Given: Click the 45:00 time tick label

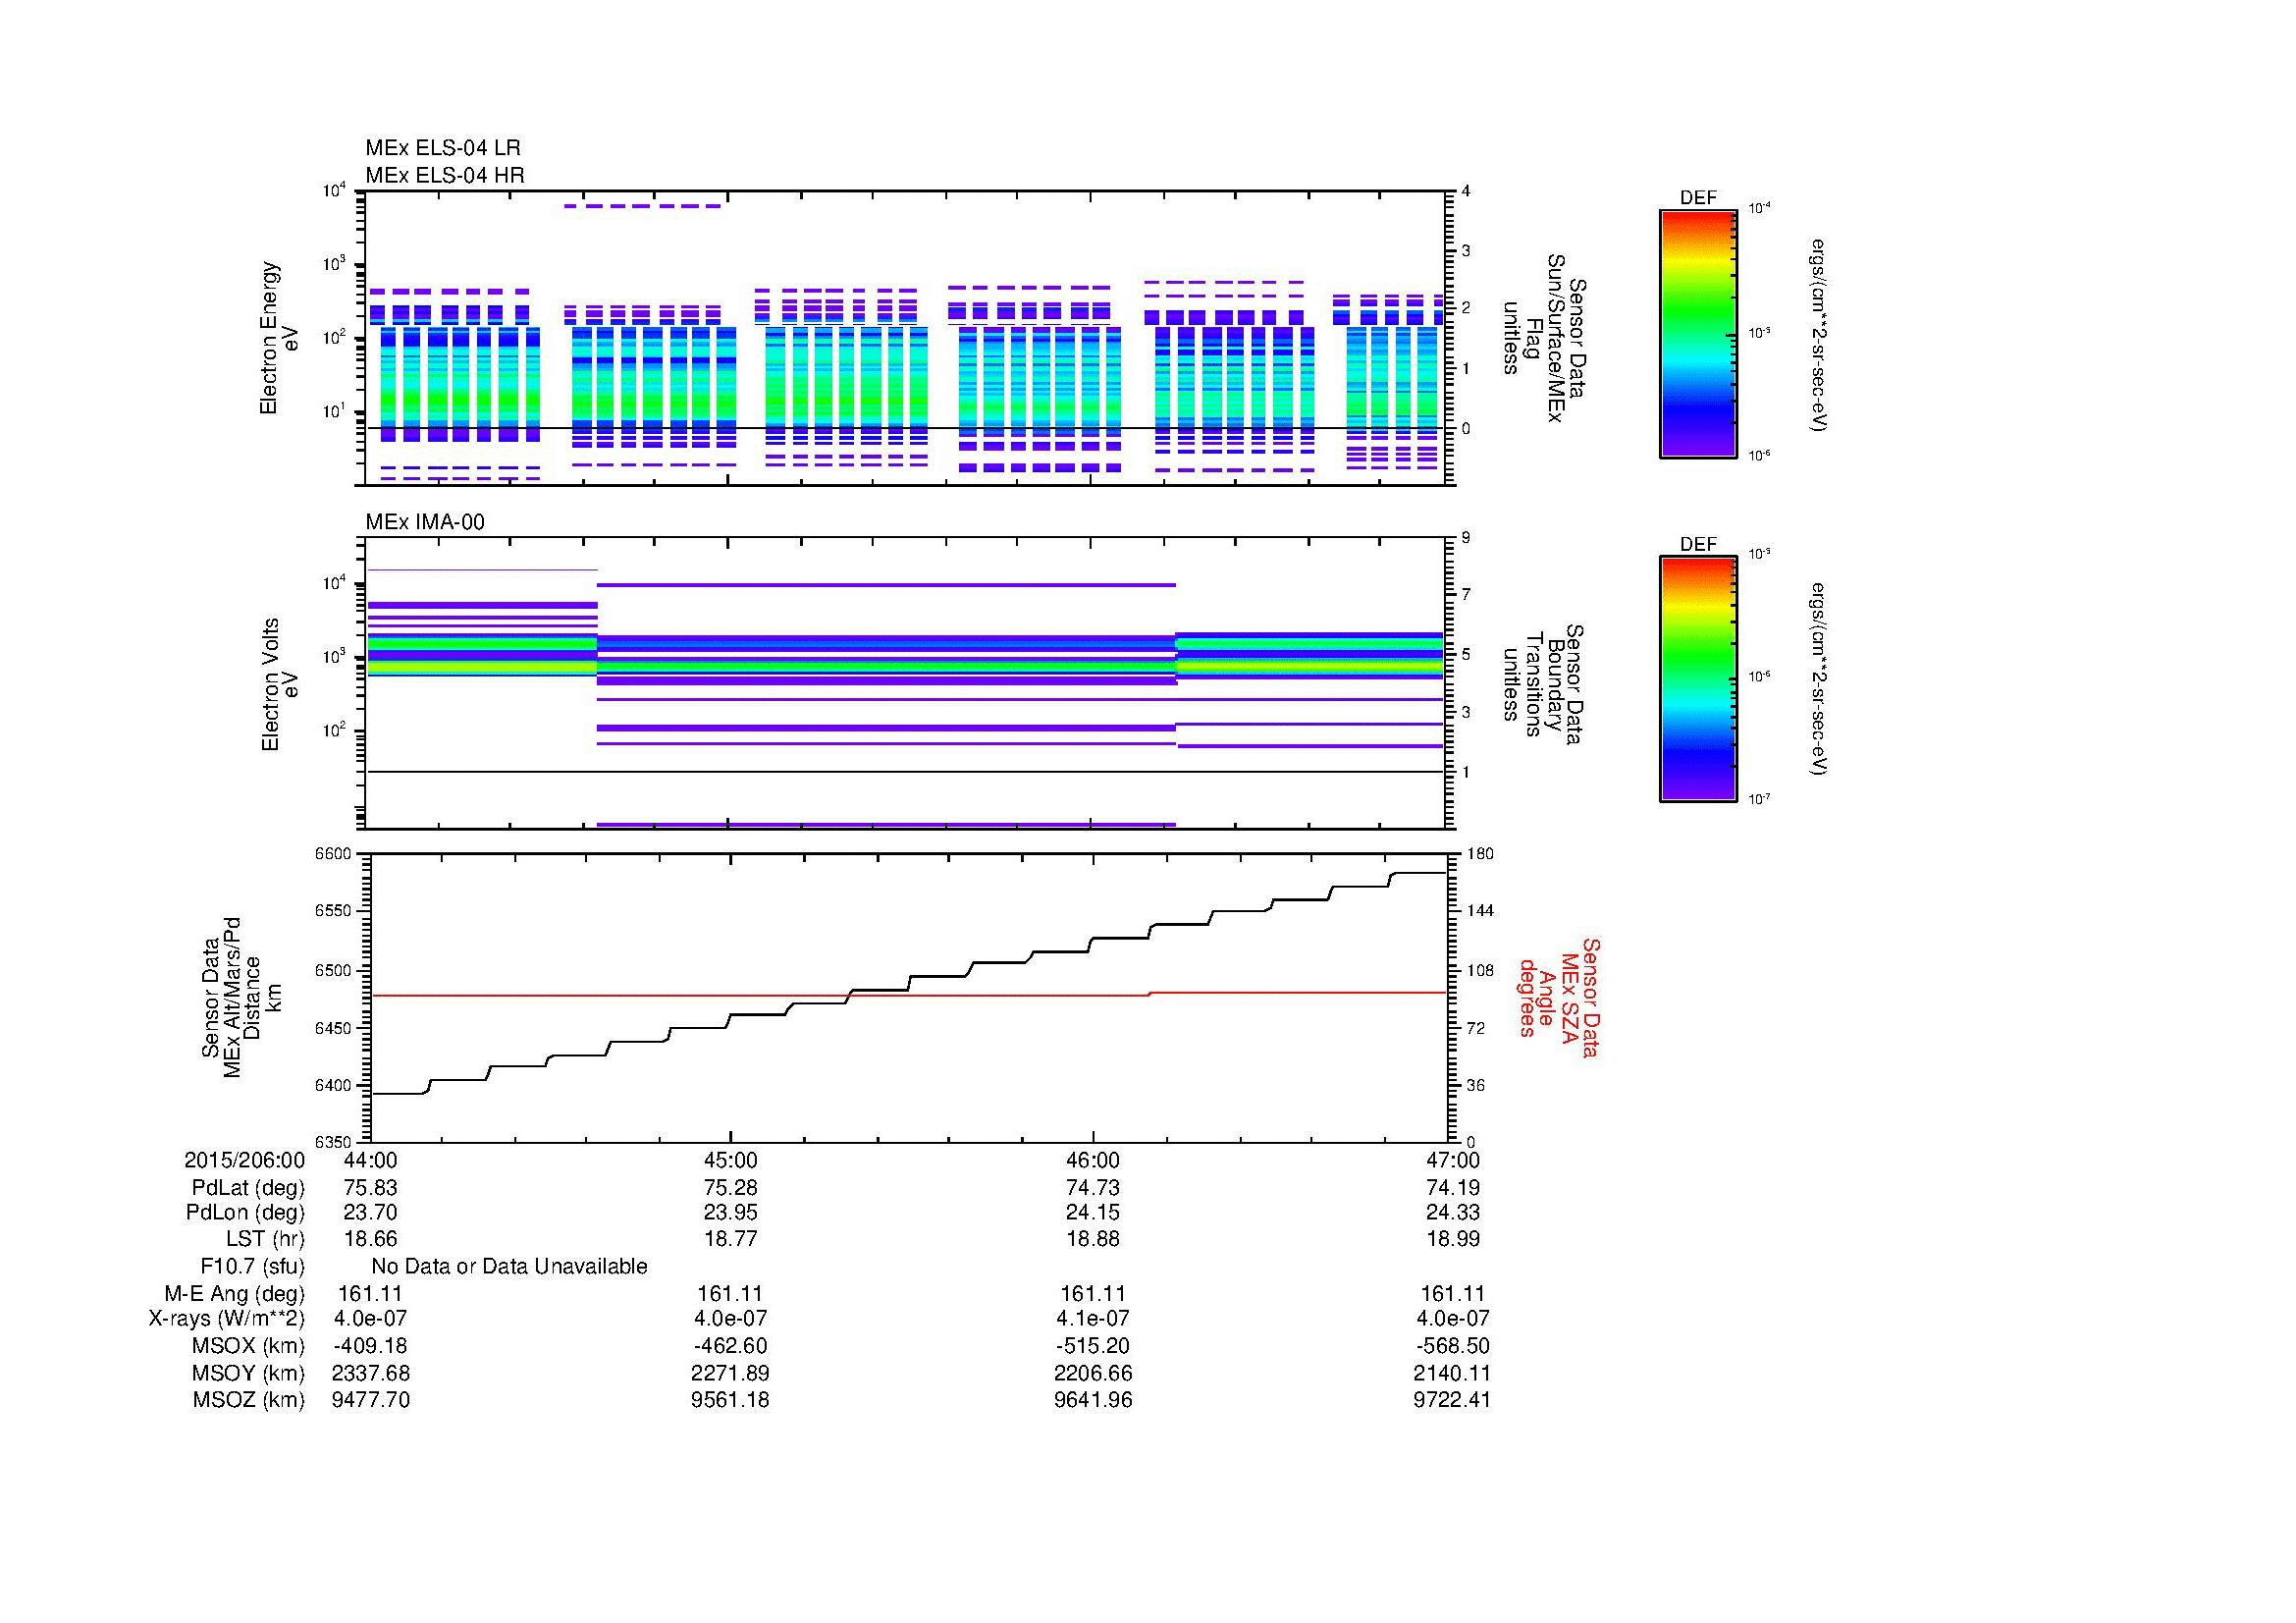Looking at the screenshot, I should pos(731,1160).
